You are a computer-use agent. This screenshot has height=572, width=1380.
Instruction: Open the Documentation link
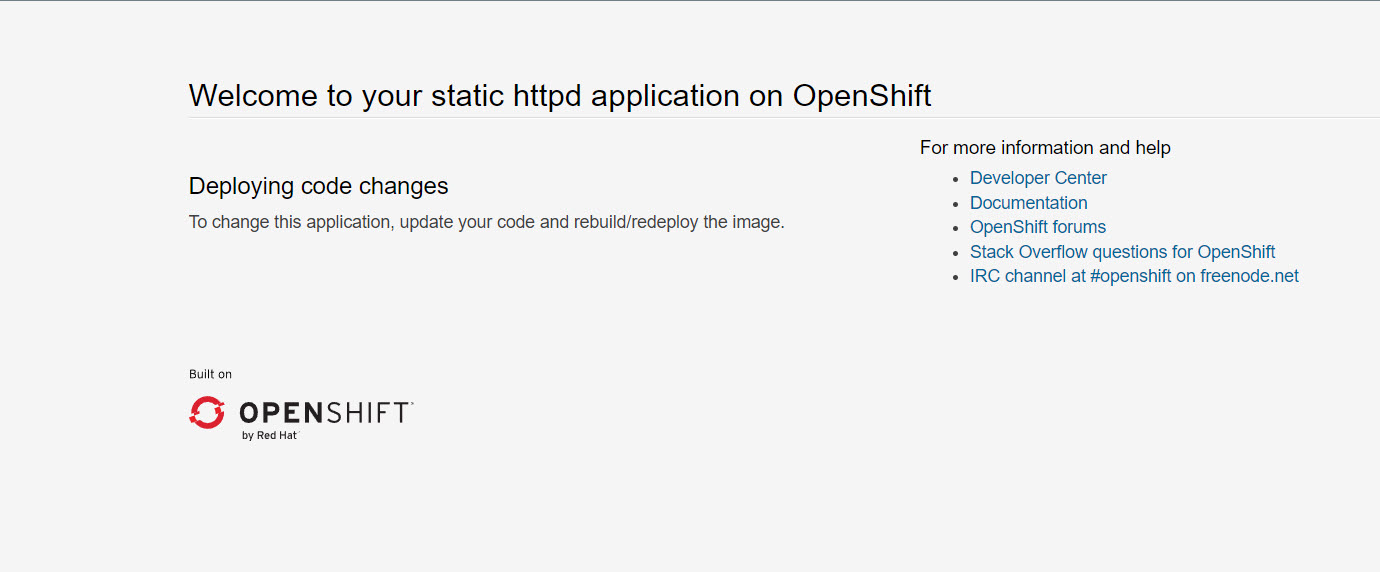click(1028, 203)
